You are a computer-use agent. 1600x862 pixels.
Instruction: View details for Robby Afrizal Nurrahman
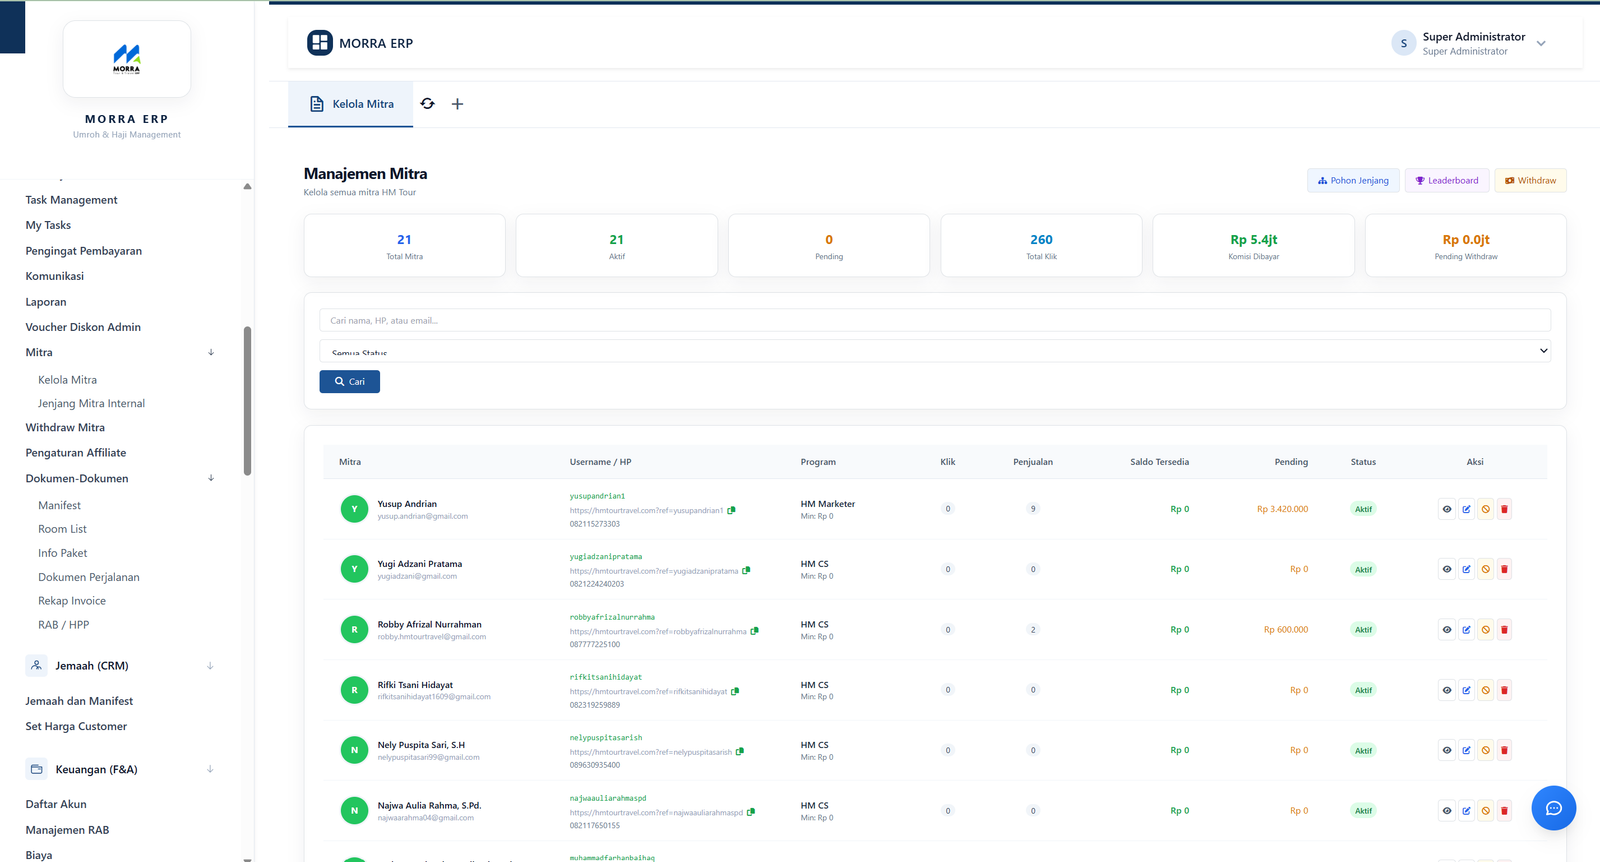click(1447, 630)
